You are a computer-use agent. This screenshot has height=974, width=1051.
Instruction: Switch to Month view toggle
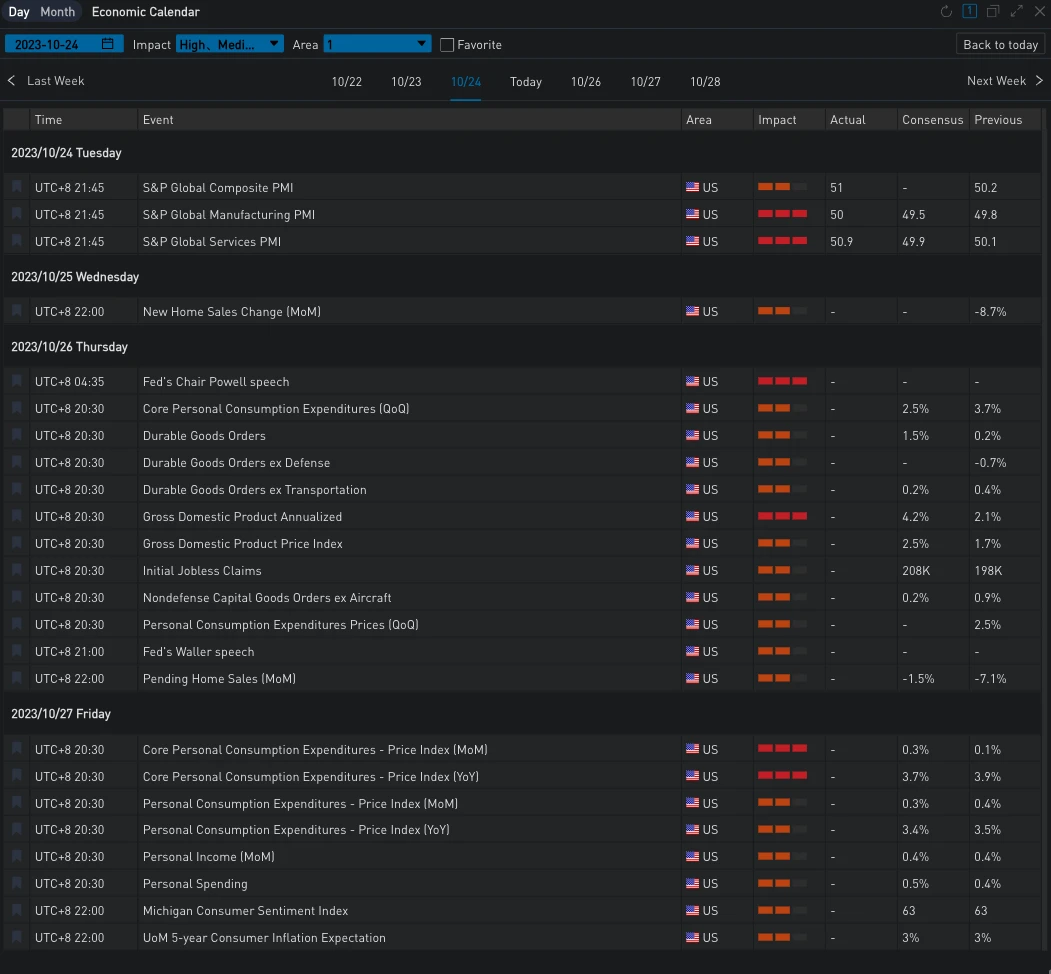click(x=58, y=12)
